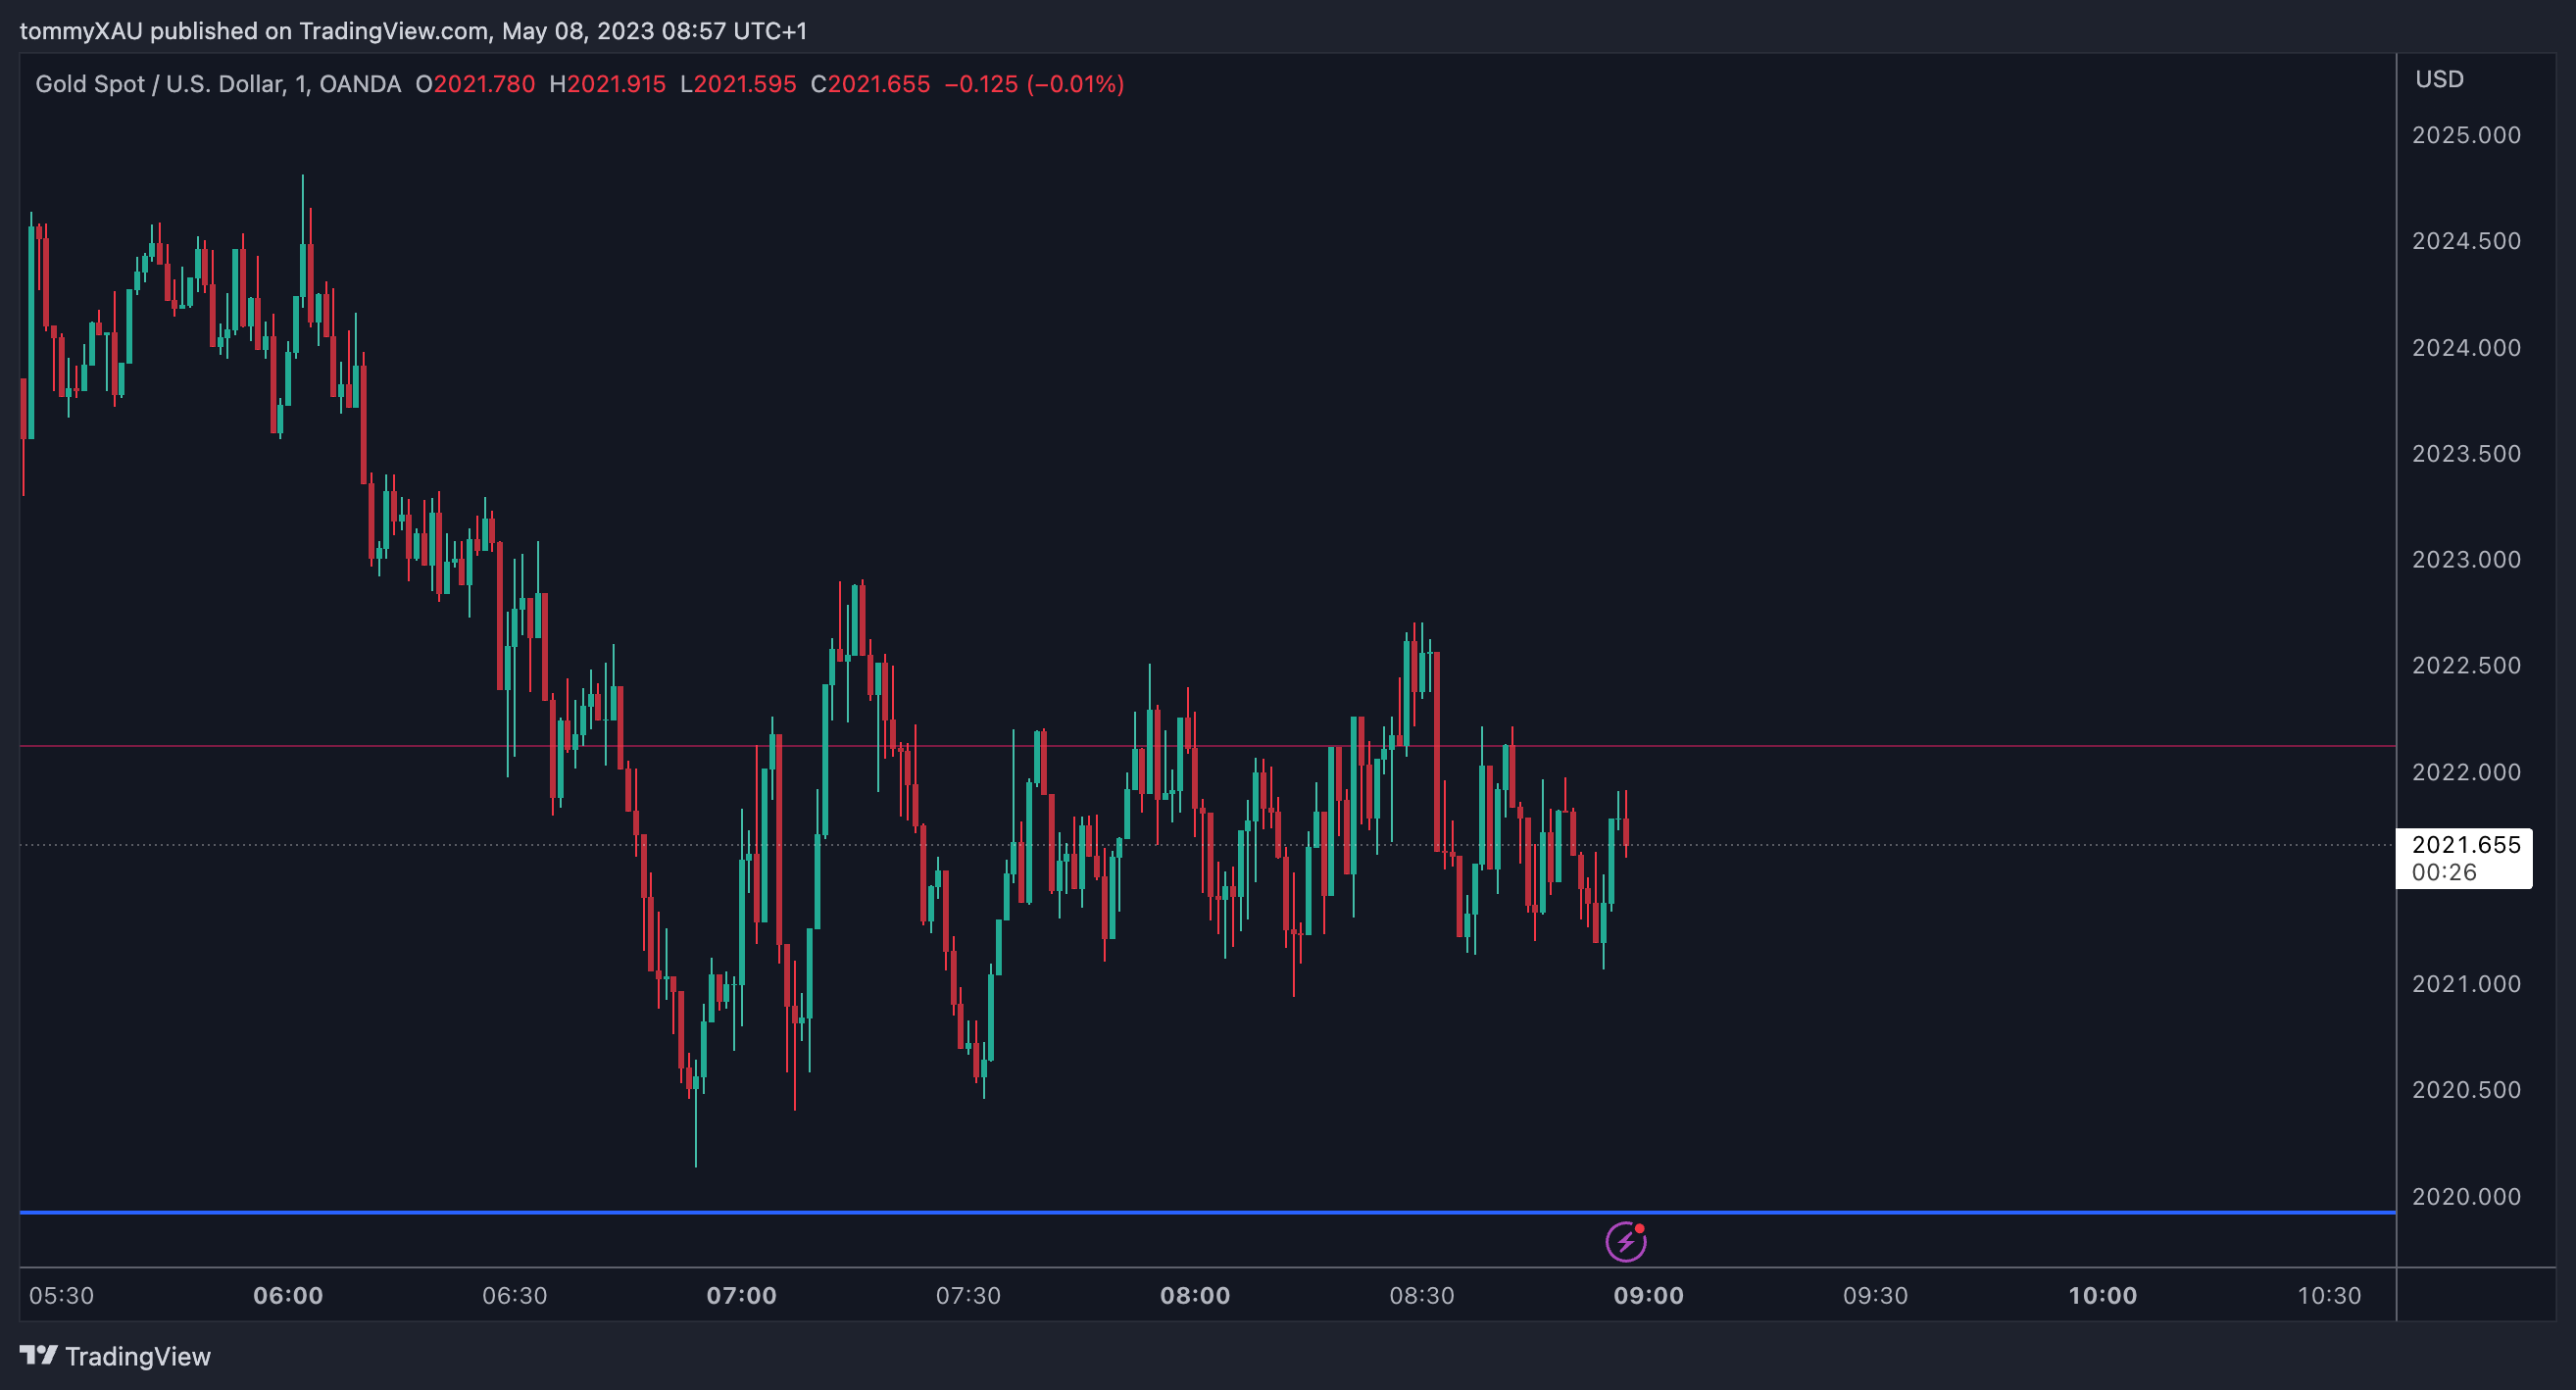Click the 2020.000 price axis label
Screen dimensions: 2576x1390
click(2466, 1196)
